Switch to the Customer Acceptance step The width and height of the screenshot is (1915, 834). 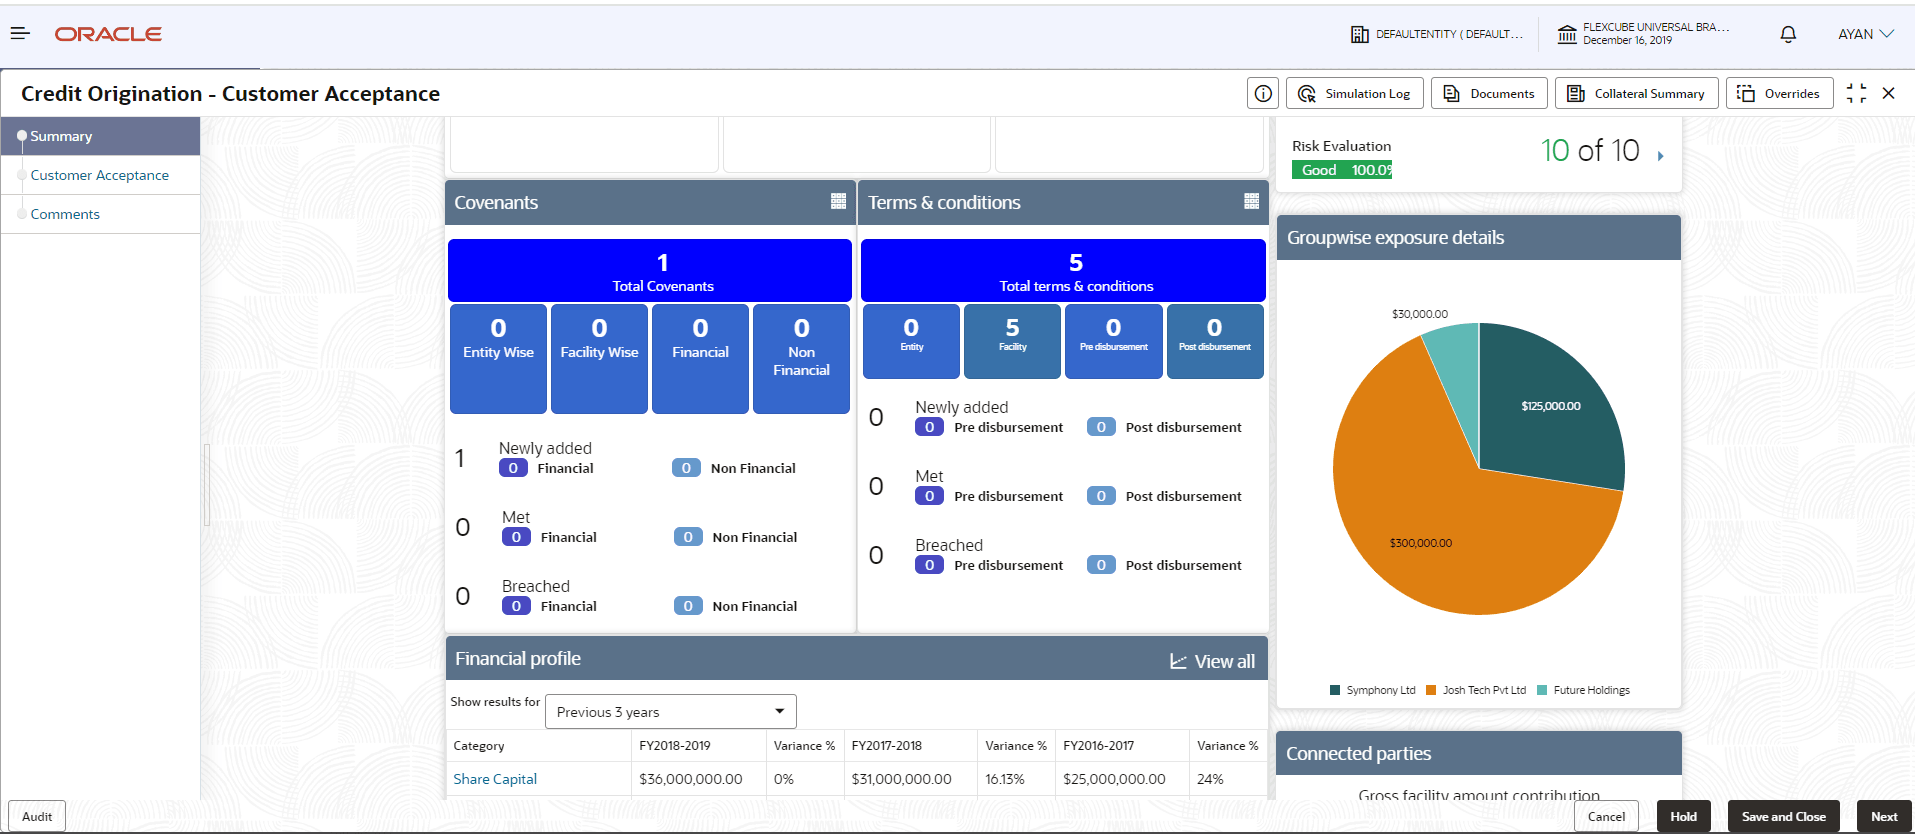tap(99, 175)
